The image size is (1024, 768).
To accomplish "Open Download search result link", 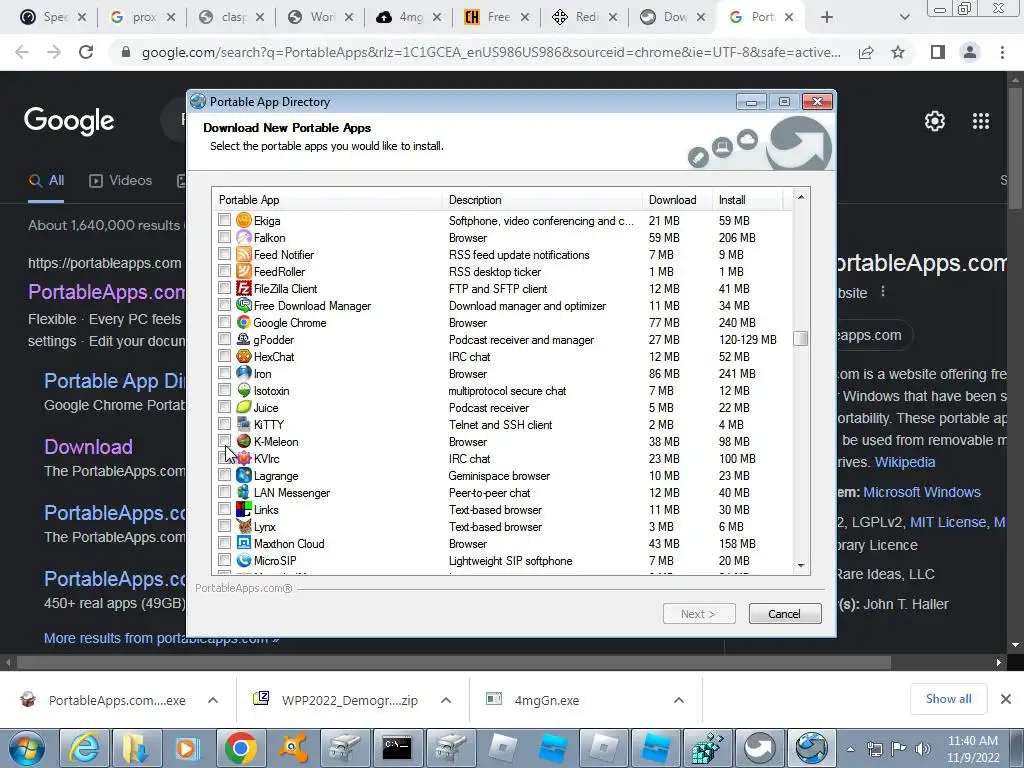I will point(88,447).
